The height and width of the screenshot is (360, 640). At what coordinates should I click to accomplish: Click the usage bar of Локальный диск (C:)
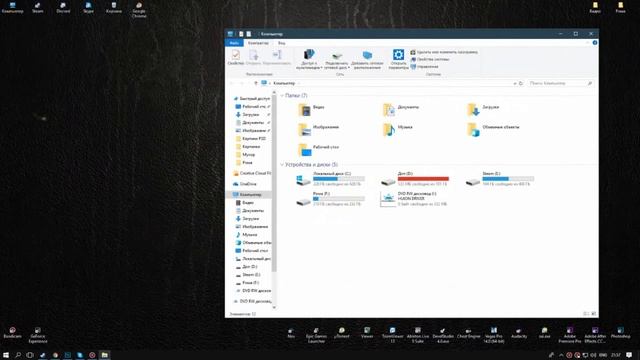coord(338,179)
